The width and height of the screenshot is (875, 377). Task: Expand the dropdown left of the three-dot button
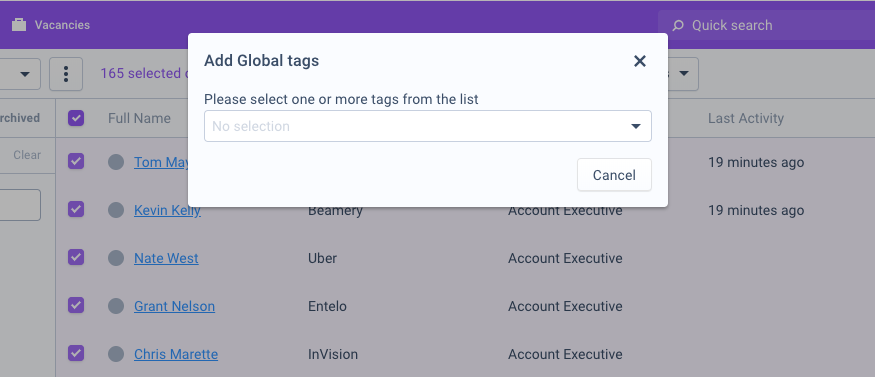tap(20, 74)
